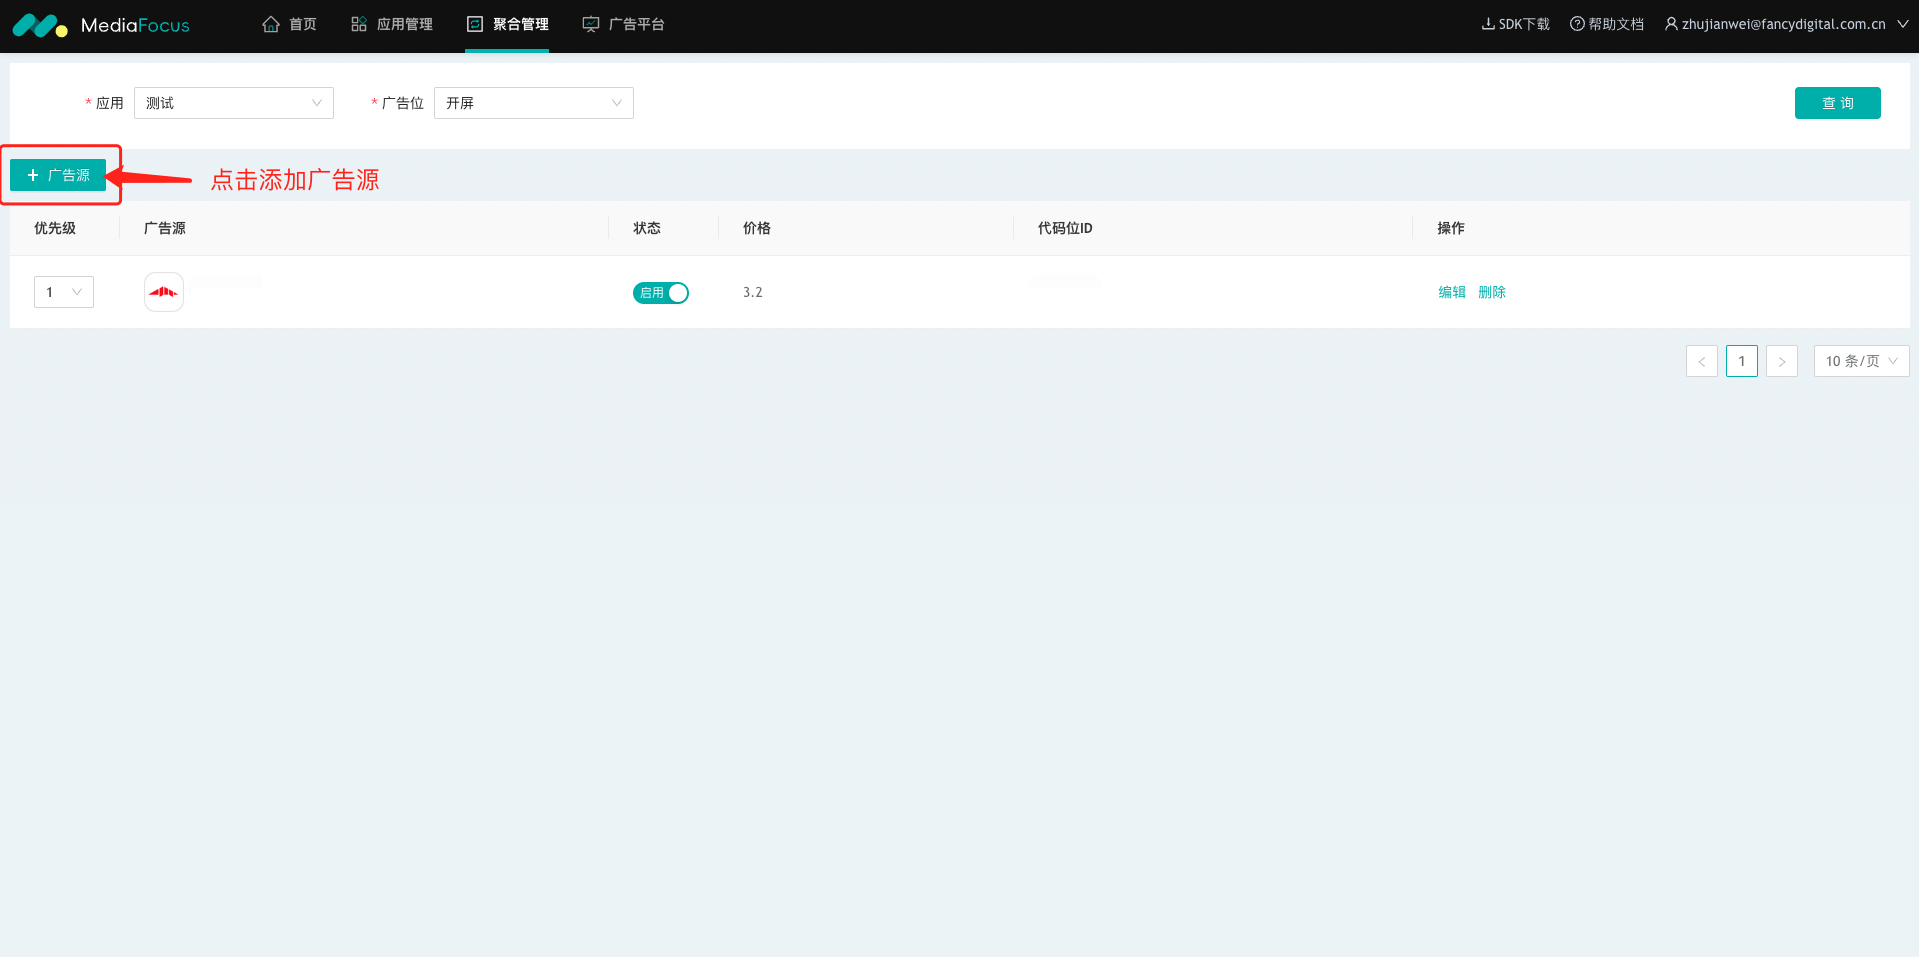Screen dimensions: 1919x957
Task: Open the 10 条/页 page size selector
Action: 1860,361
